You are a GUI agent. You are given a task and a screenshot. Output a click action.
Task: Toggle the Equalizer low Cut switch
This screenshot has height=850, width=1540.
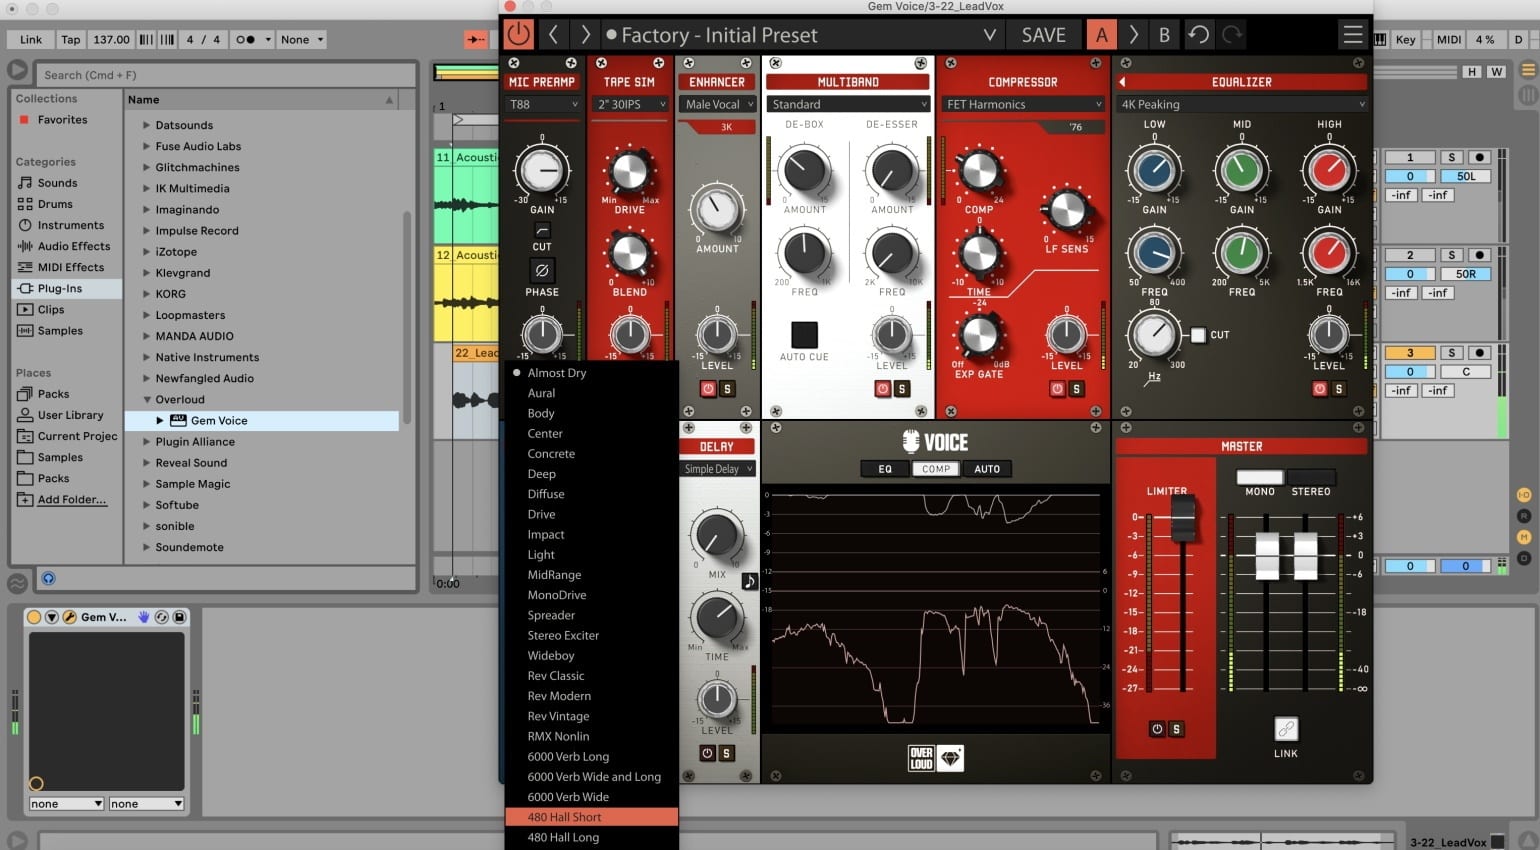point(1198,335)
